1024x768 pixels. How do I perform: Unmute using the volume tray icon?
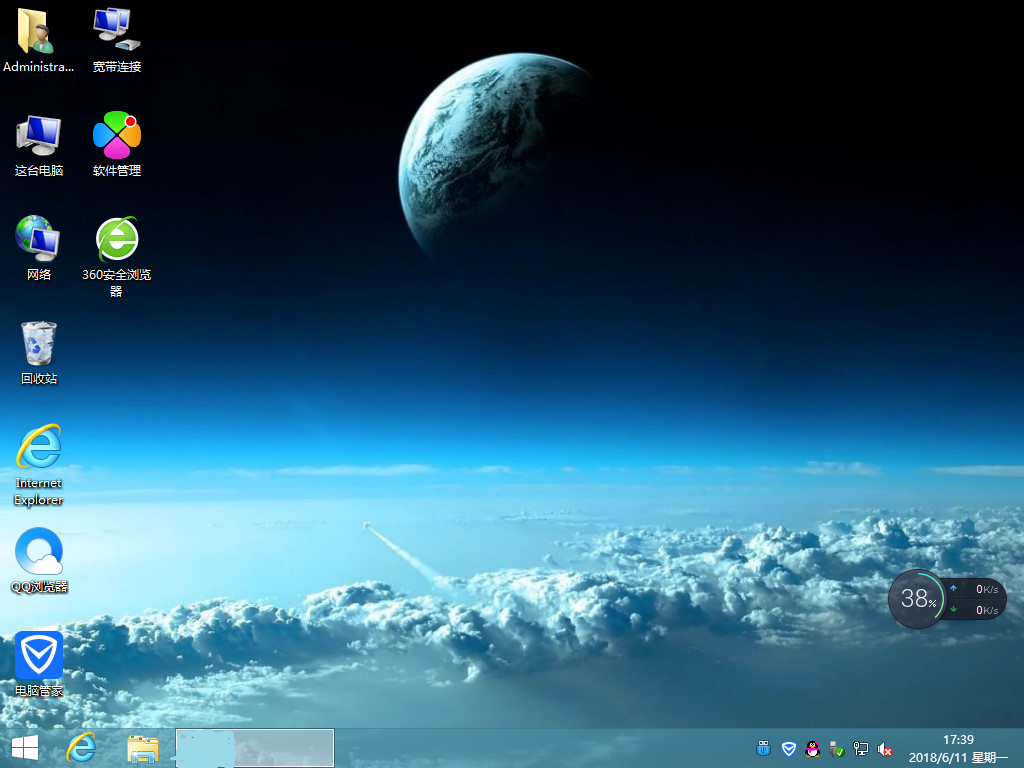(x=885, y=748)
